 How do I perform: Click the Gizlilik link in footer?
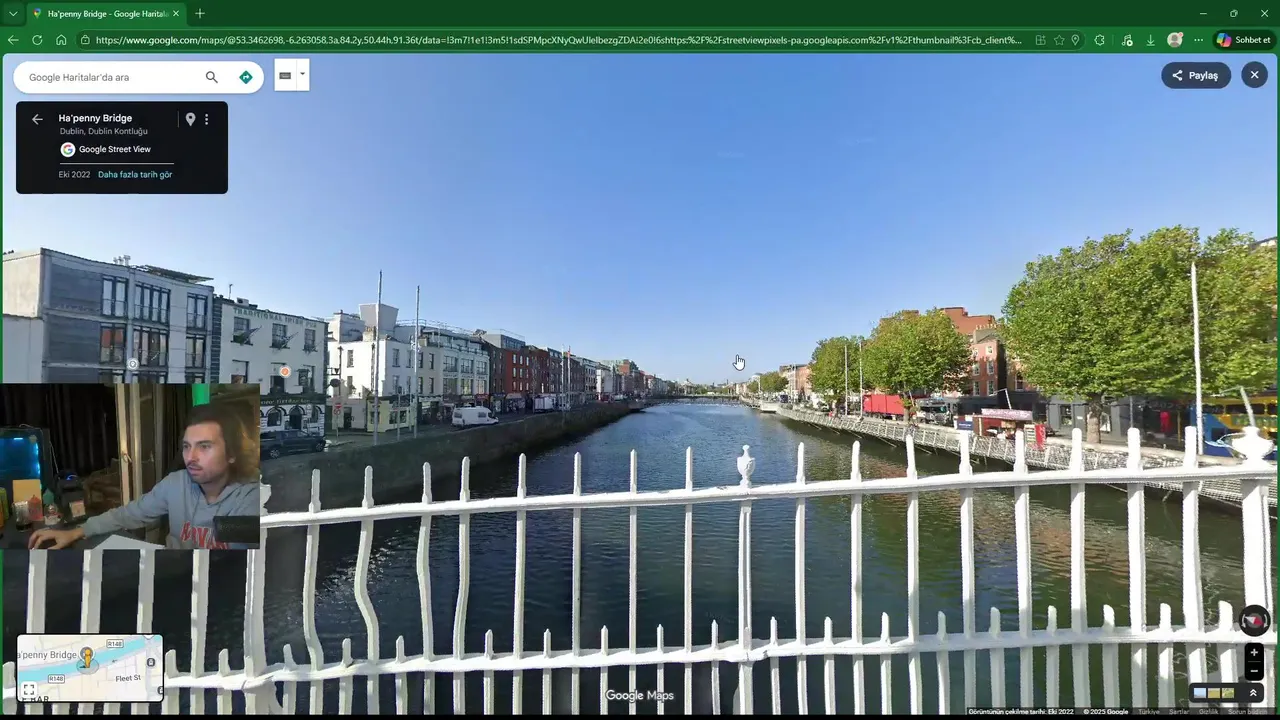pyautogui.click(x=1208, y=712)
